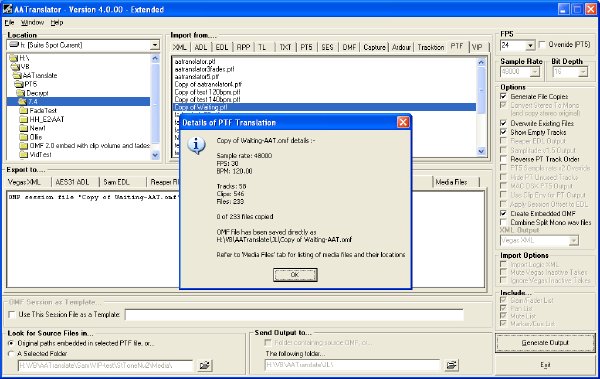Open the Window menu

[x=32, y=23]
